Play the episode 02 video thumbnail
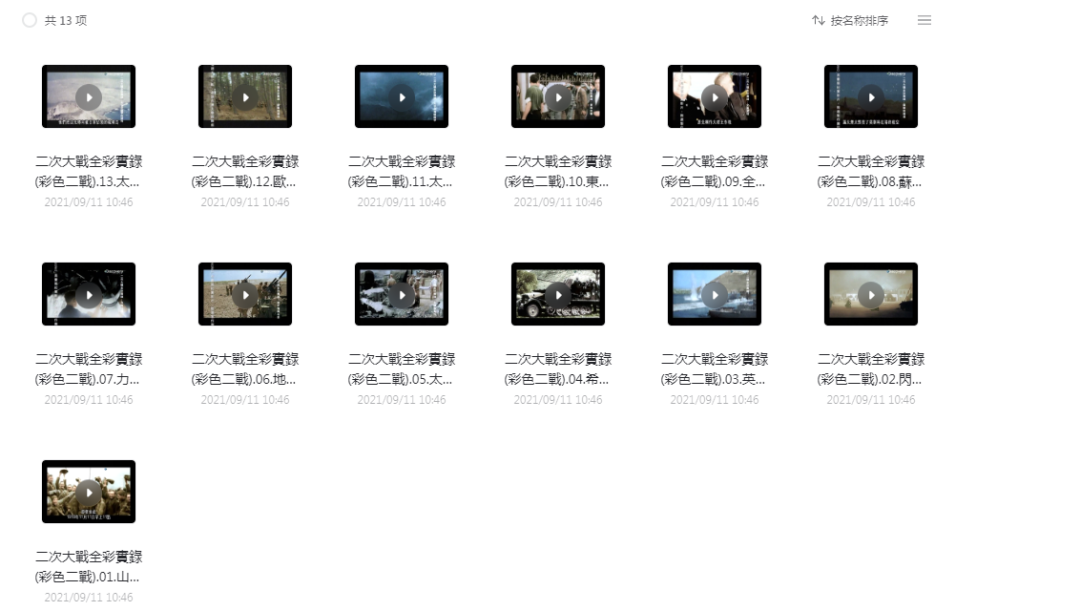 [x=871, y=295]
